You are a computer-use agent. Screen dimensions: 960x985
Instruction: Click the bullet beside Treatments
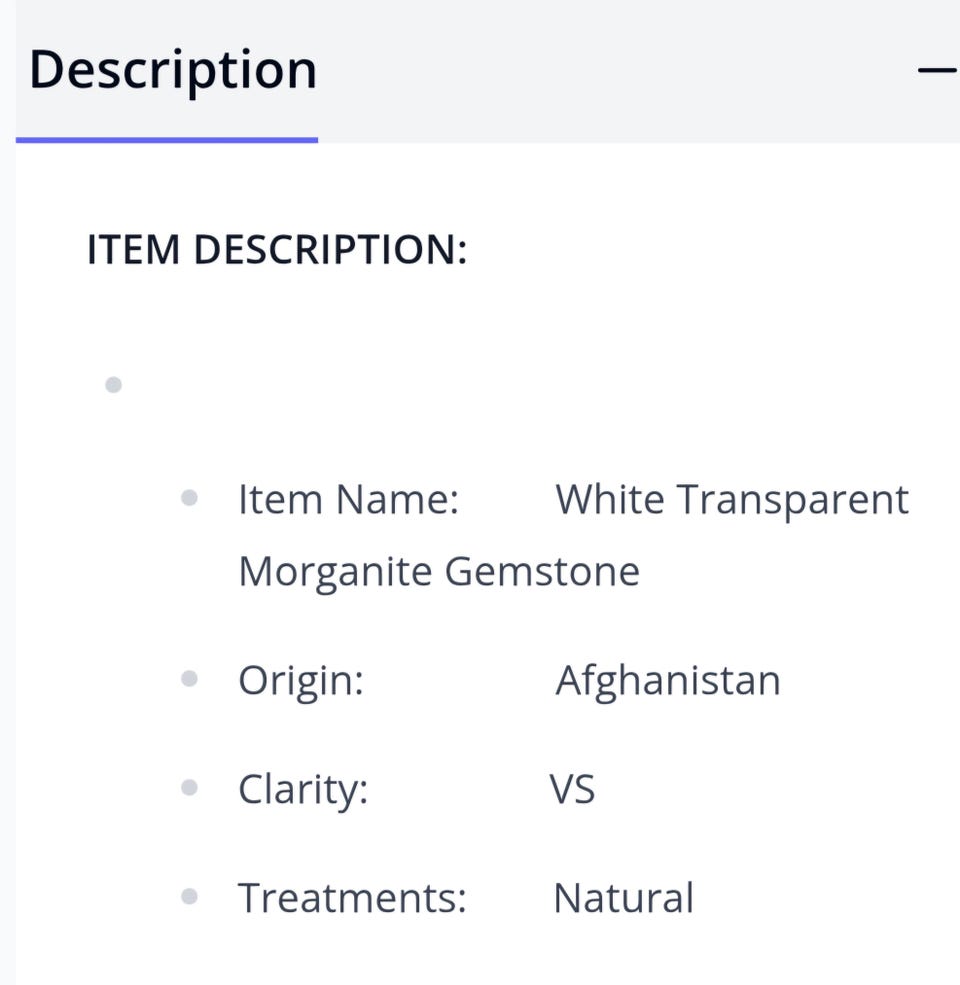(189, 896)
